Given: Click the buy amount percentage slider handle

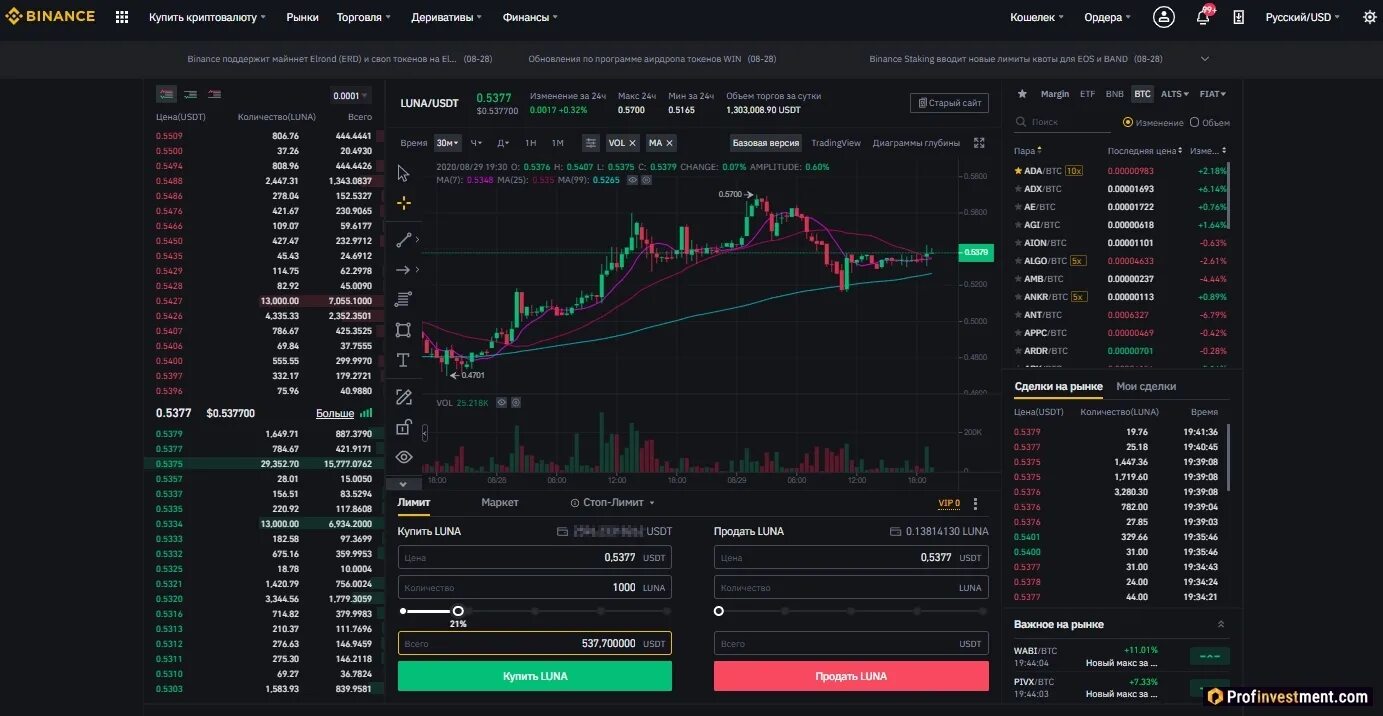Looking at the screenshot, I should 458,610.
